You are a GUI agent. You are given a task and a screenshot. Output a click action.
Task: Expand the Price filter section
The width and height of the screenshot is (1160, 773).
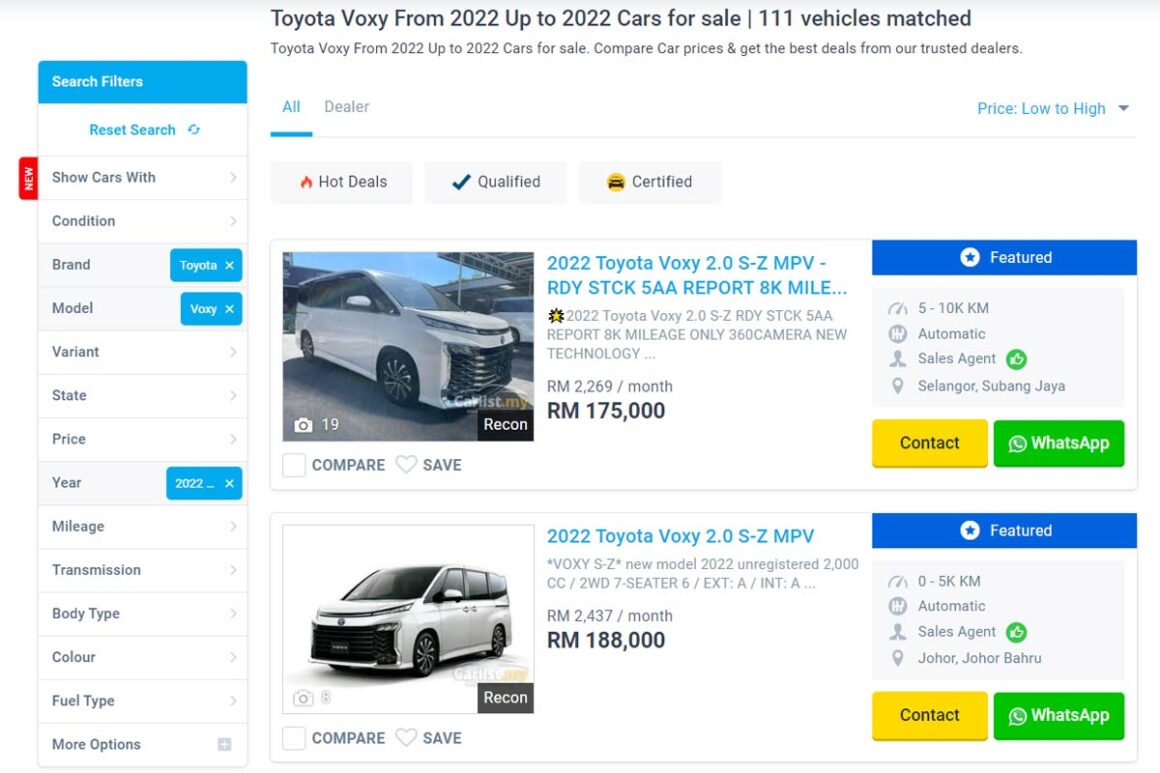pos(142,439)
